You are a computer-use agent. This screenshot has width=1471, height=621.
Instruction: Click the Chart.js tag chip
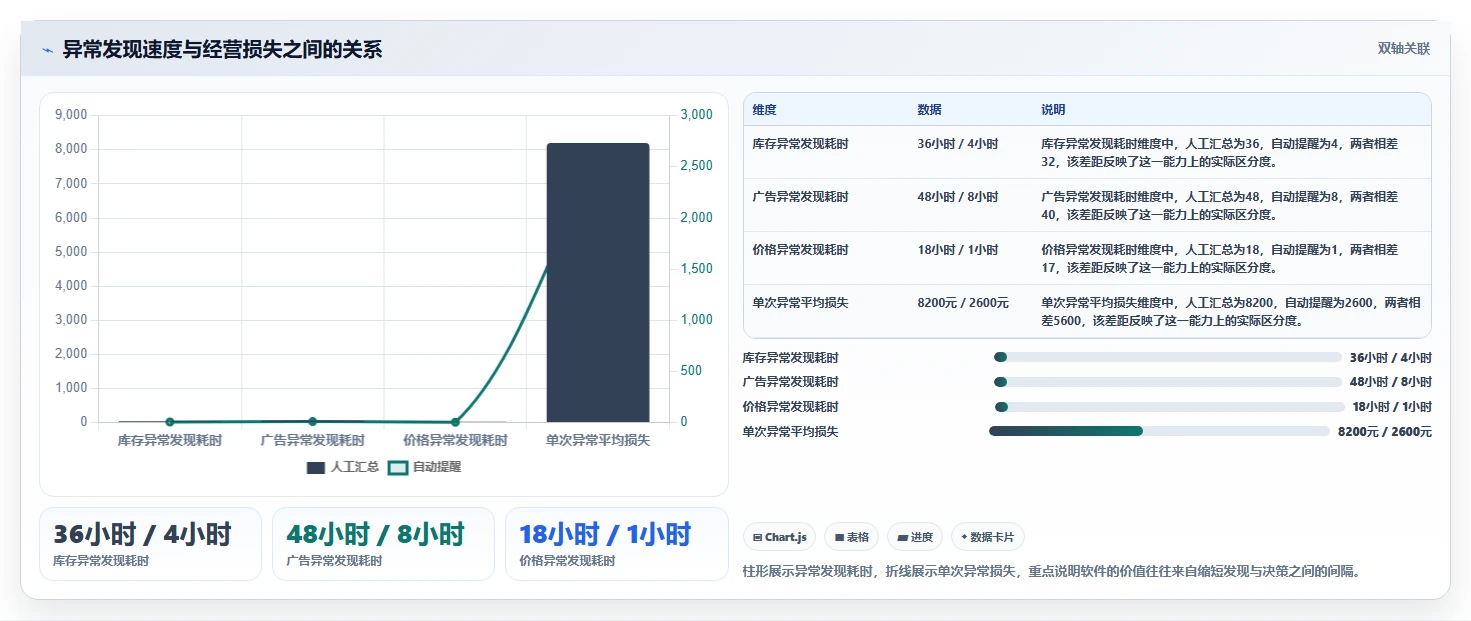click(780, 537)
